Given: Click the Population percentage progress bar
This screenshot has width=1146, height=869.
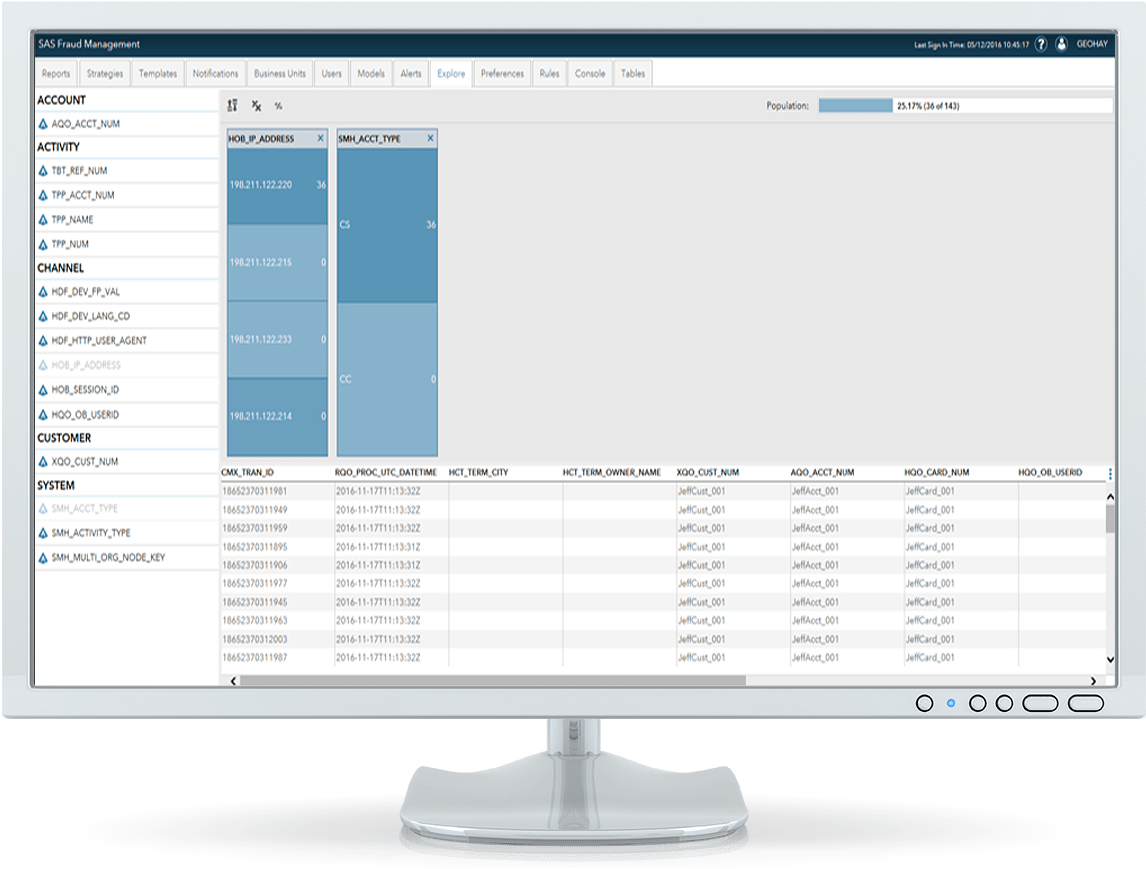Looking at the screenshot, I should tap(855, 105).
